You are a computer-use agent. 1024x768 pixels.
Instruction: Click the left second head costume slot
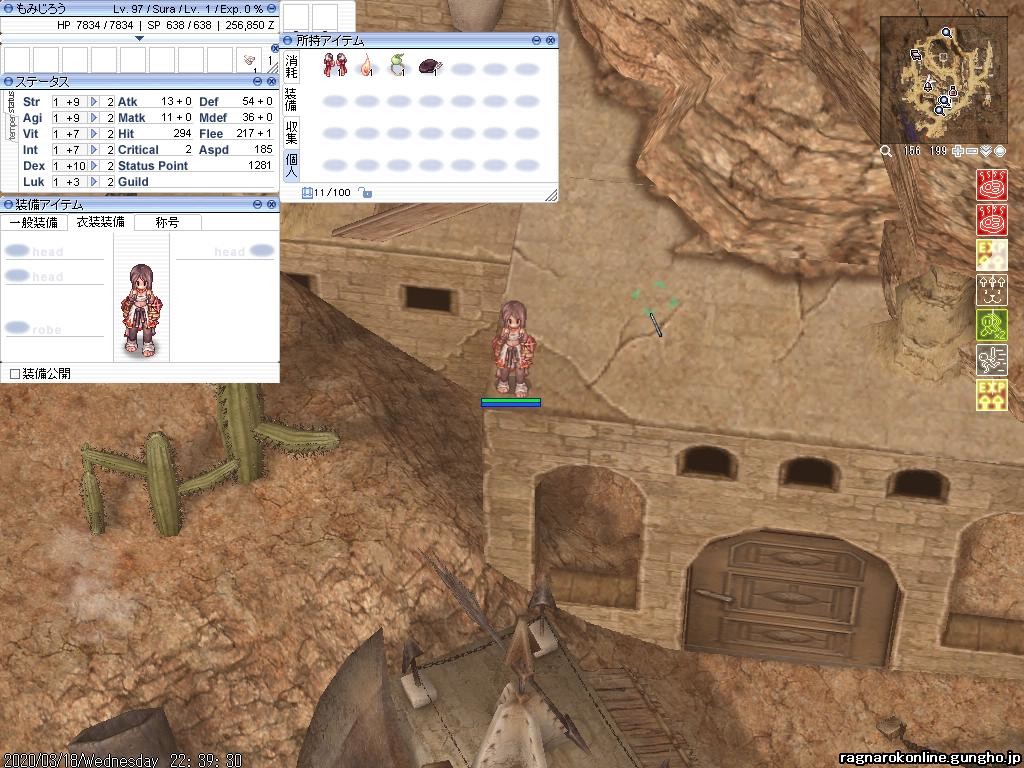(54, 276)
